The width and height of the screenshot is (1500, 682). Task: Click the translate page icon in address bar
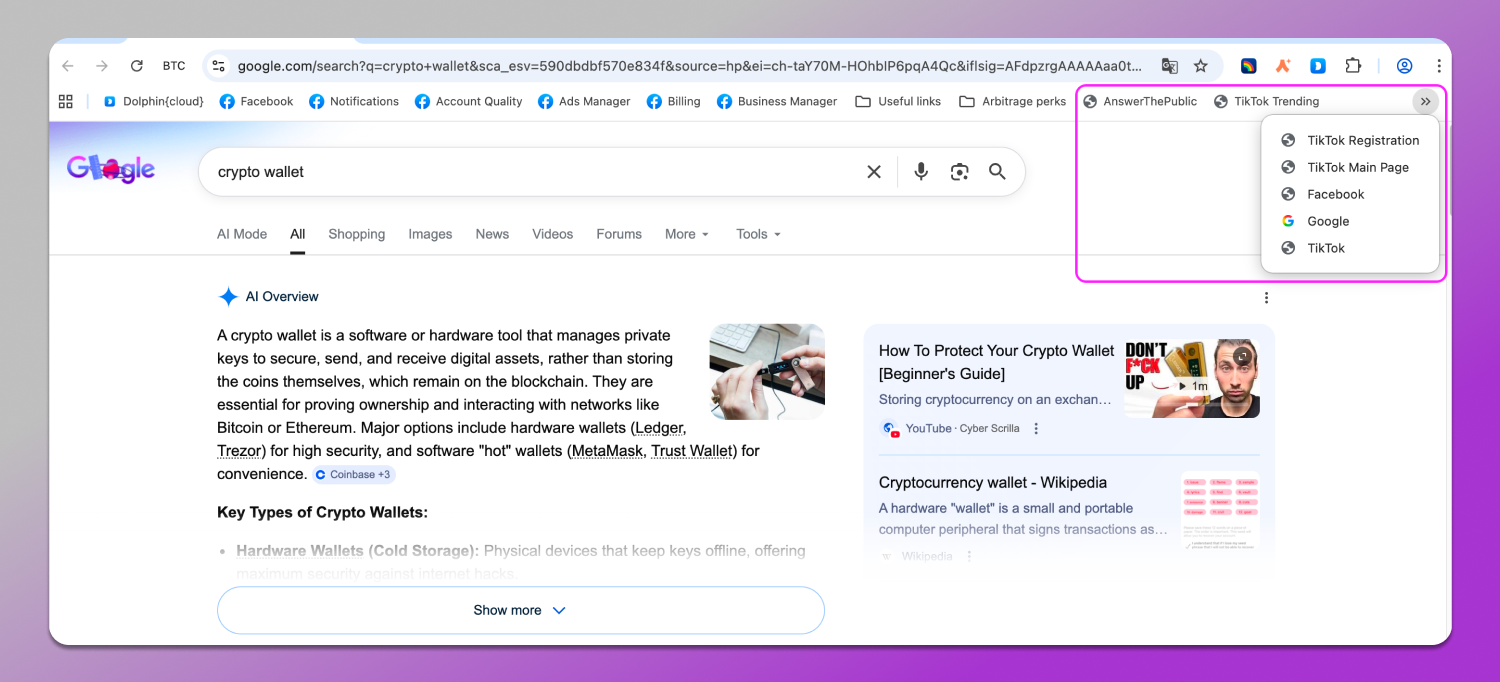[1169, 66]
